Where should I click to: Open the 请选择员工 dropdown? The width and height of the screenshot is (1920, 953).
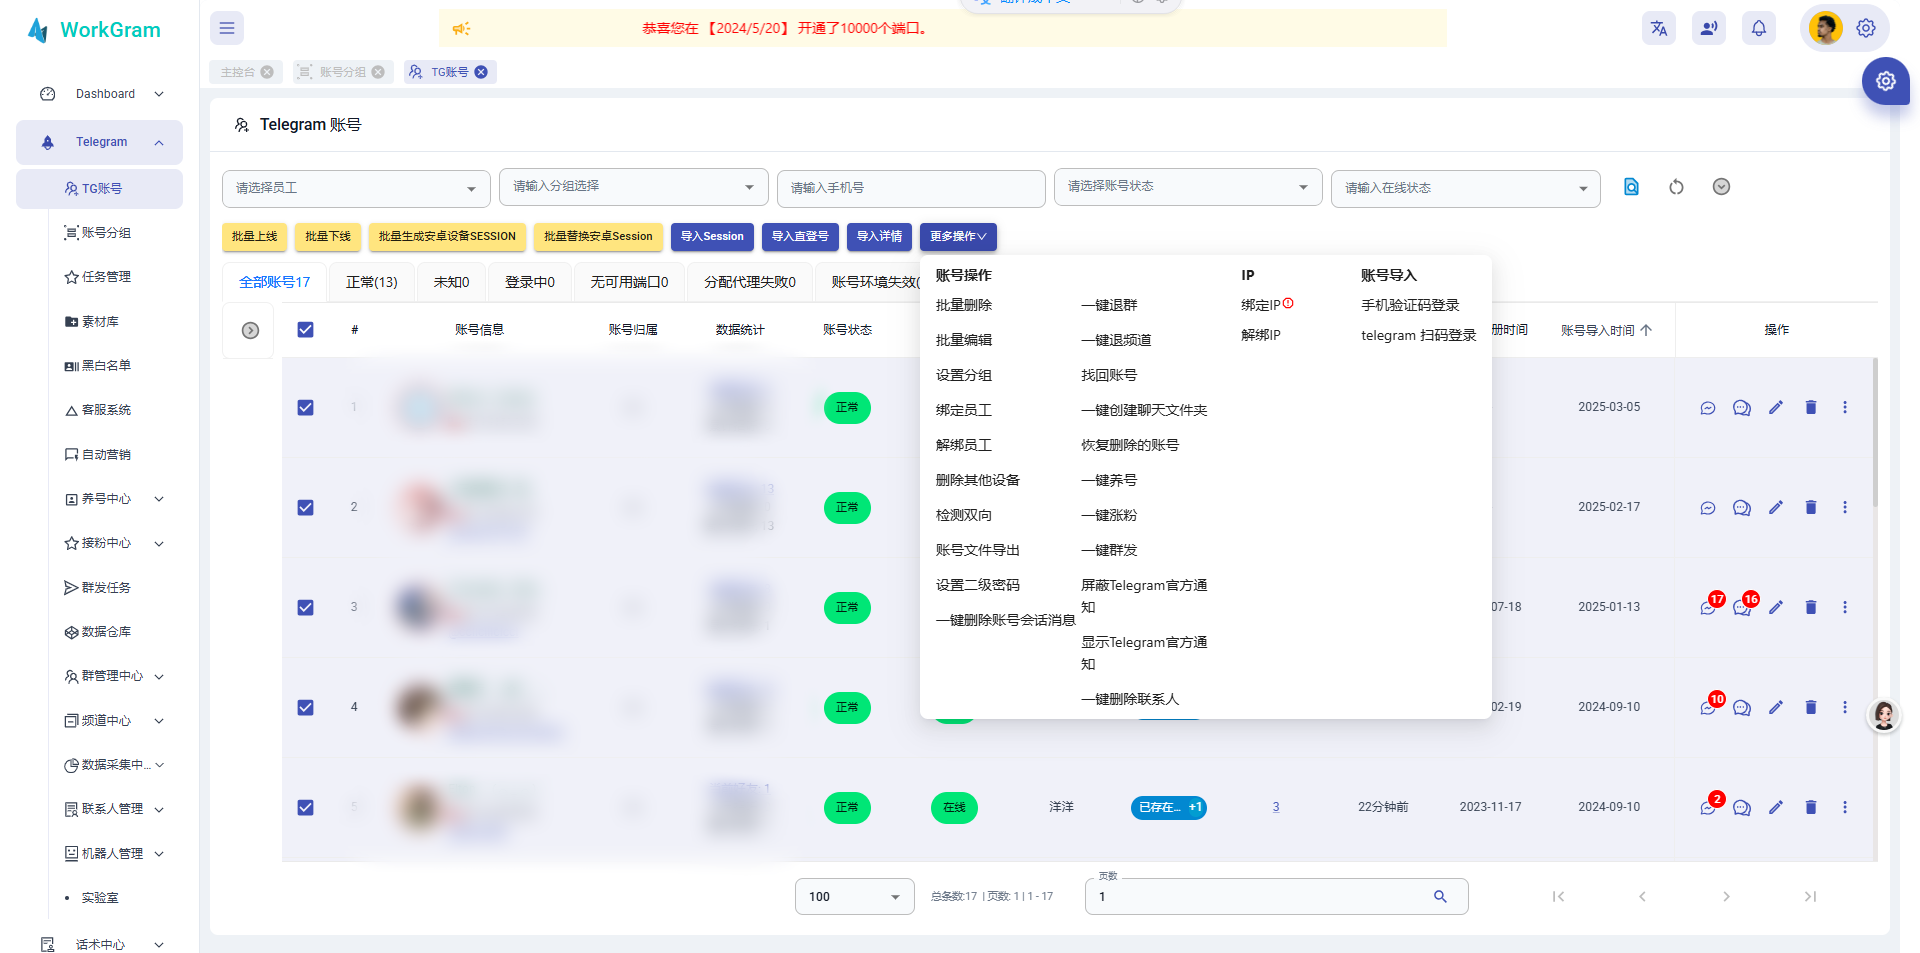(356, 188)
